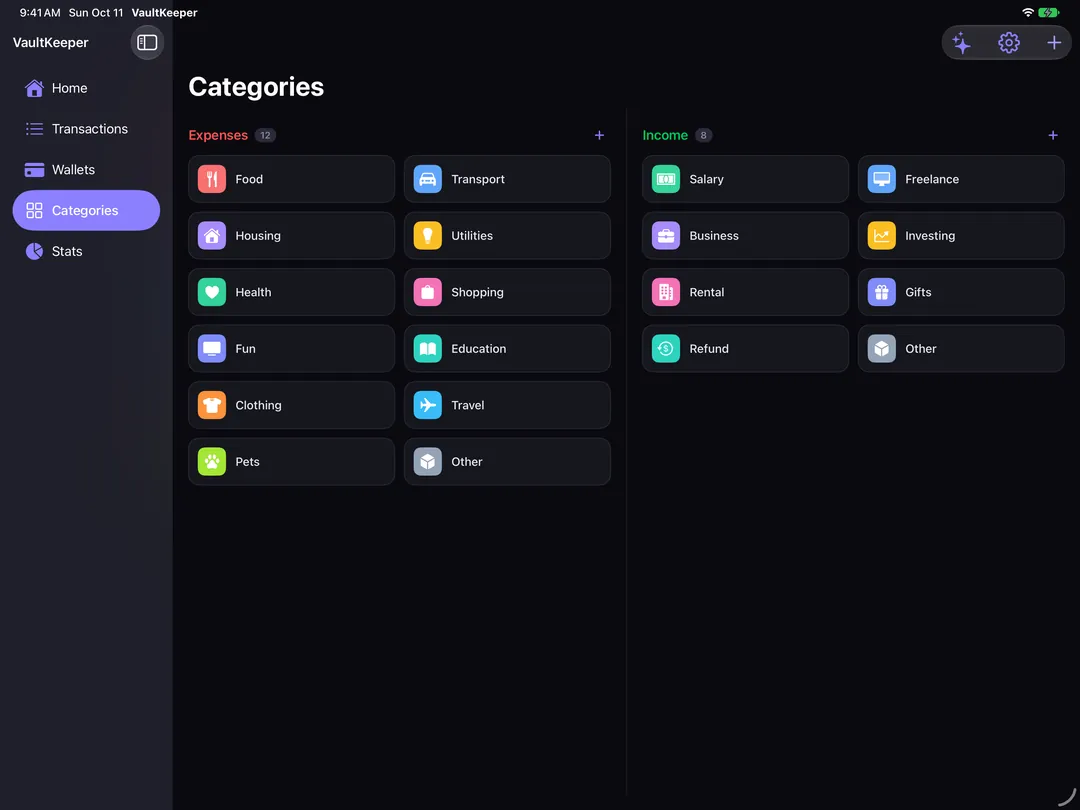Open the Travel category label
The height and width of the screenshot is (810, 1080).
(467, 405)
